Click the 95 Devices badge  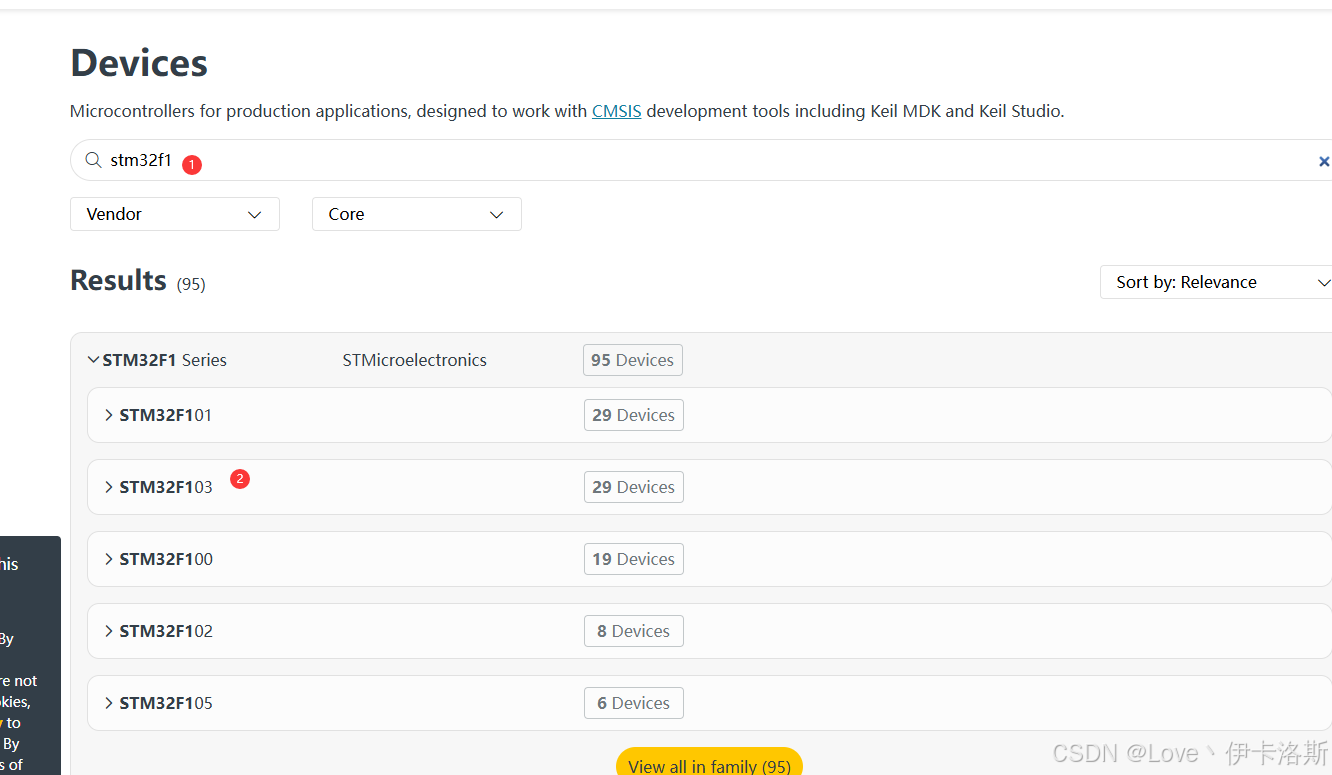633,360
